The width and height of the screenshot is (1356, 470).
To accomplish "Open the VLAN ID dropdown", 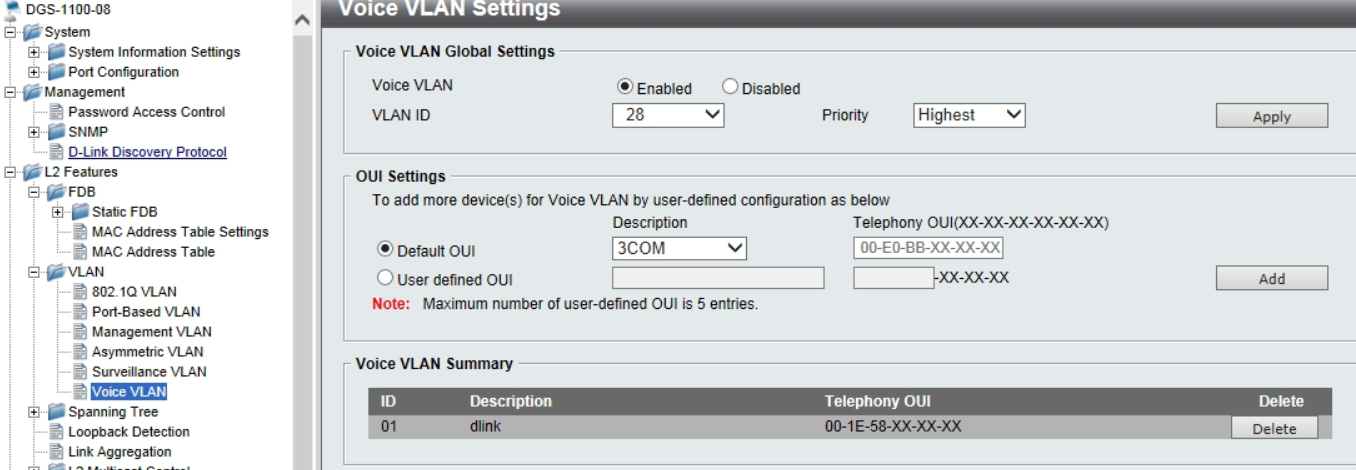I will point(667,116).
